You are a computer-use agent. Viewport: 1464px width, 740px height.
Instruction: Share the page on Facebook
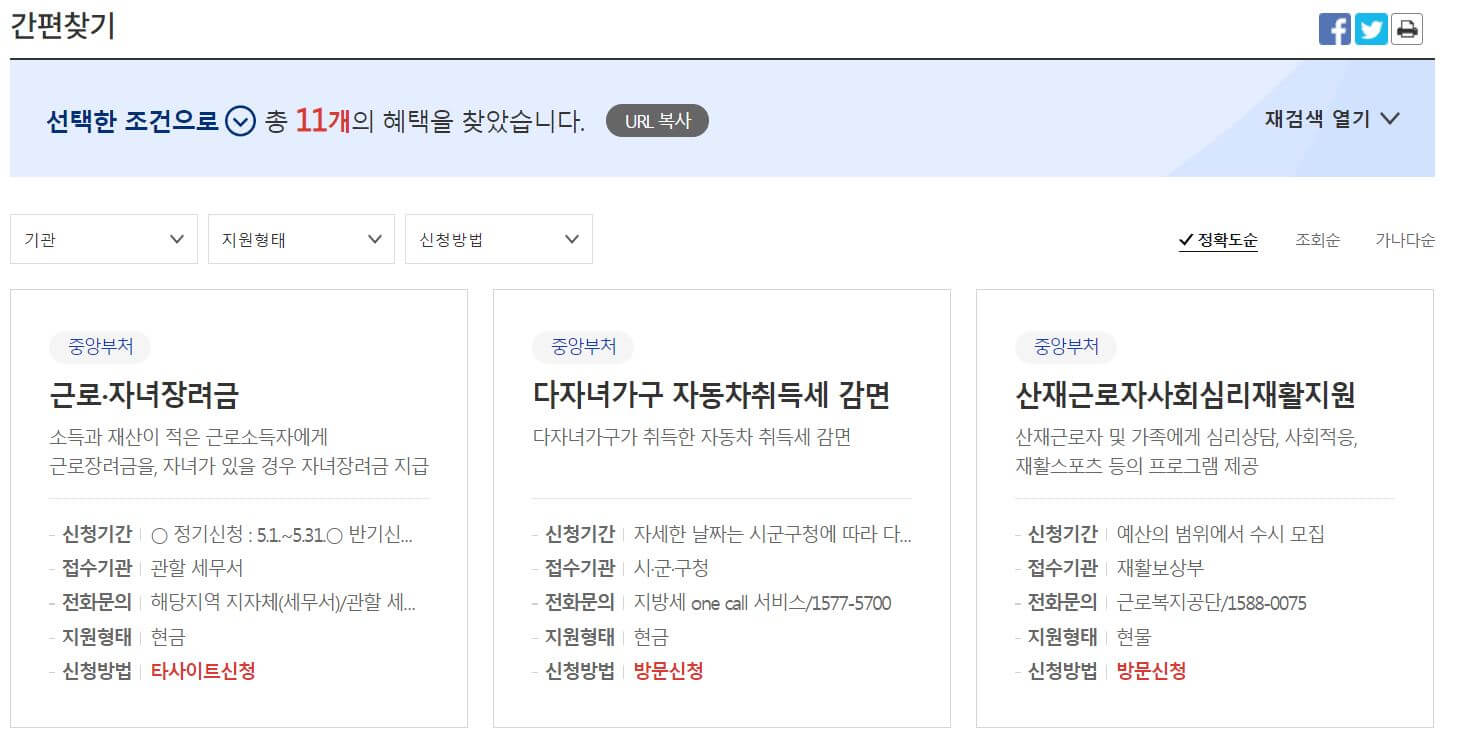[1335, 29]
